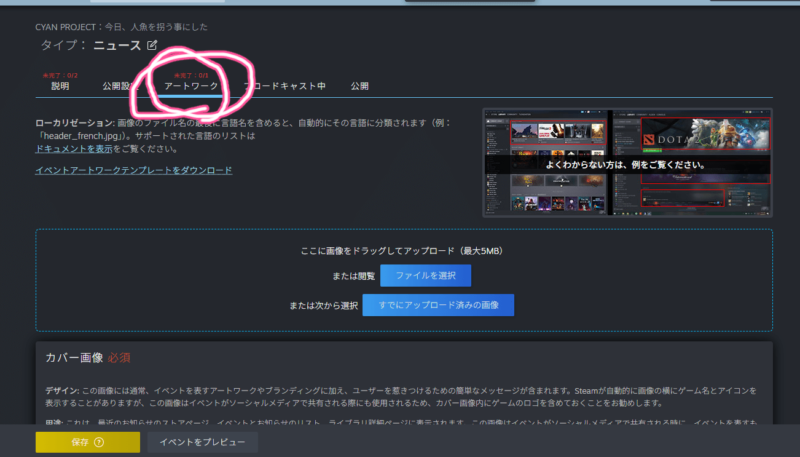
Task: Click the edit pencil icon beside ニュース
Action: click(x=152, y=45)
